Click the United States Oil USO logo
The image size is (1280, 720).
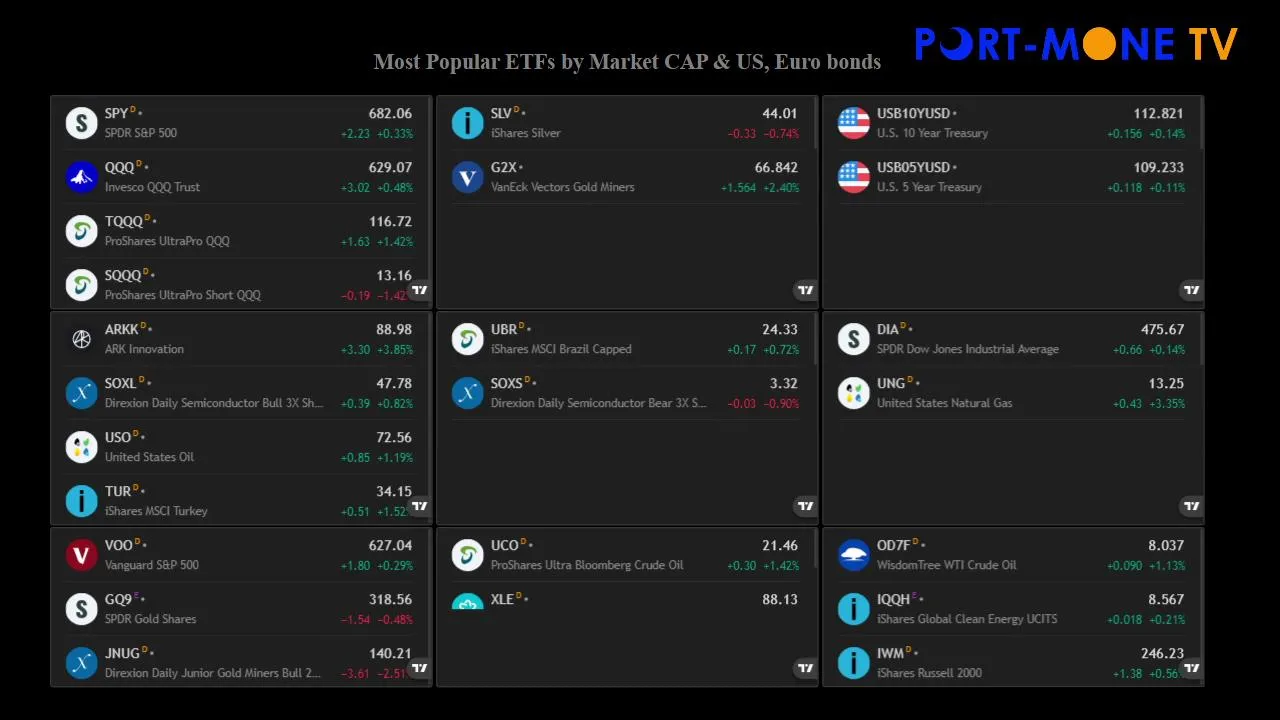tap(81, 447)
